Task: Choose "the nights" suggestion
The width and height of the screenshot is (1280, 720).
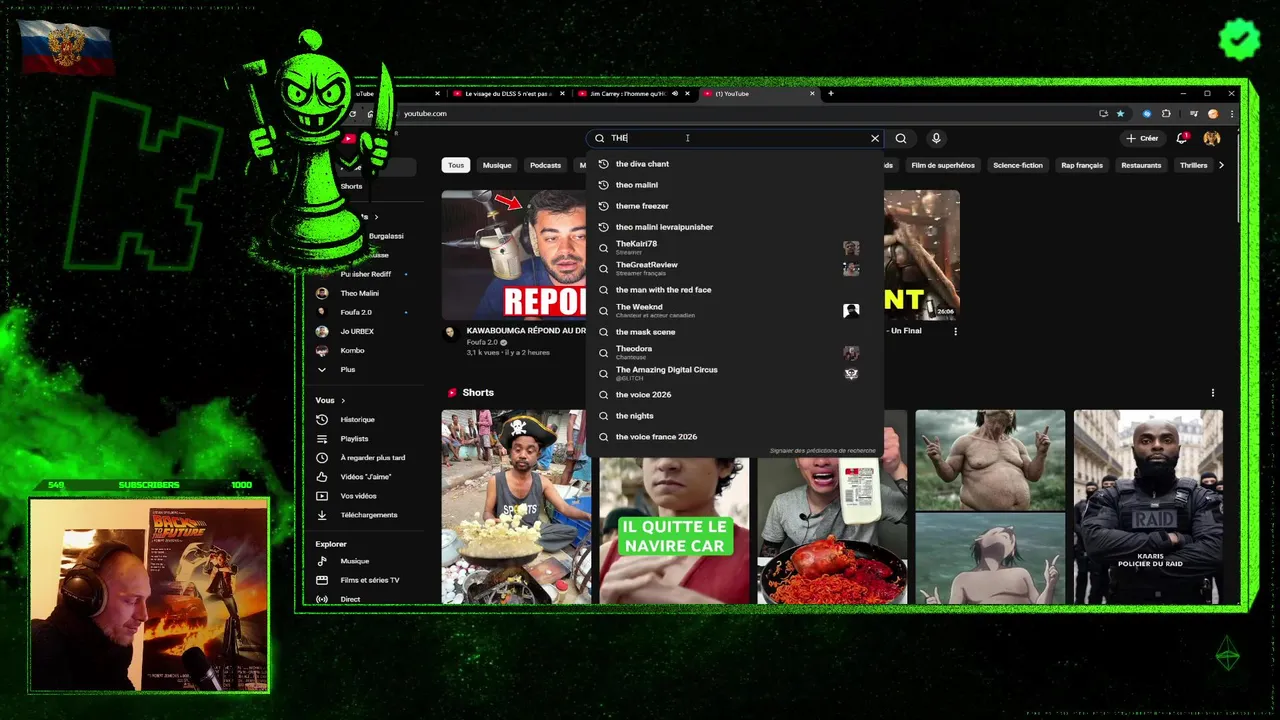Action: click(x=735, y=416)
